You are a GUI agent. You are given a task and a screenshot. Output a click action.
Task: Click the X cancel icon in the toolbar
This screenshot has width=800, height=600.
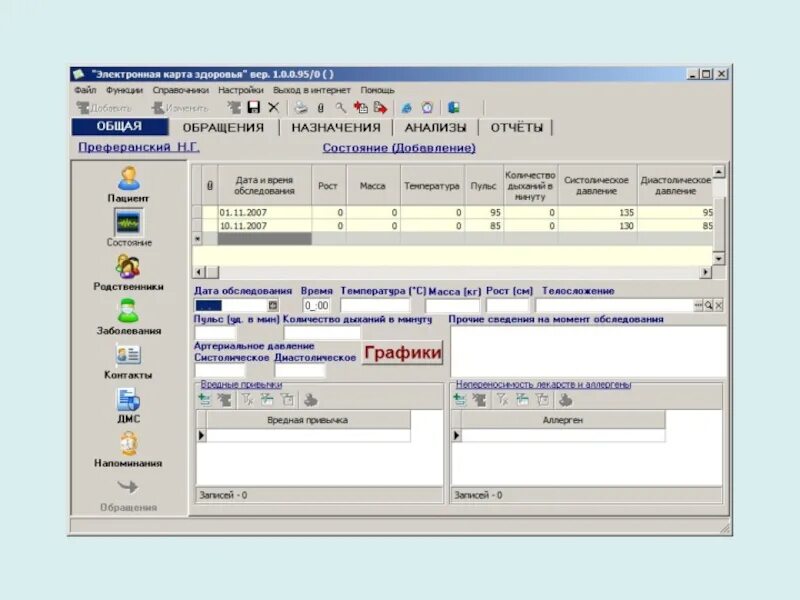click(x=274, y=107)
